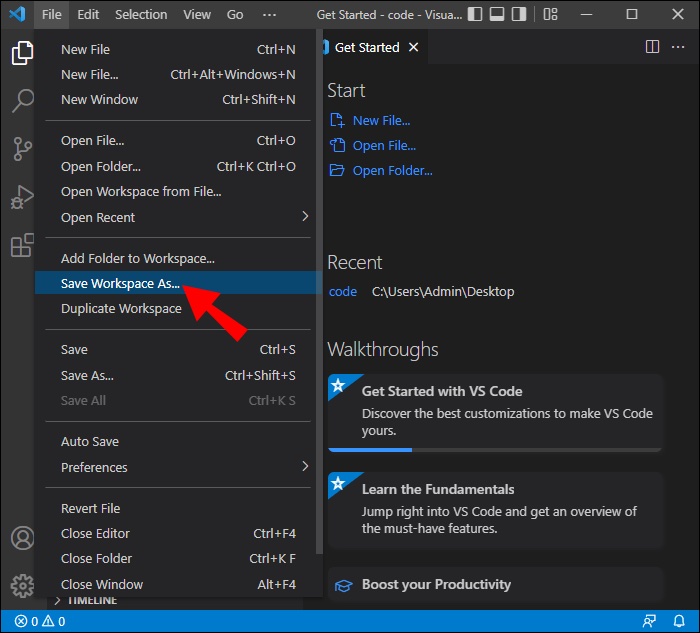The image size is (700, 633).
Task: Toggle the bottom panel visibility
Action: point(498,15)
